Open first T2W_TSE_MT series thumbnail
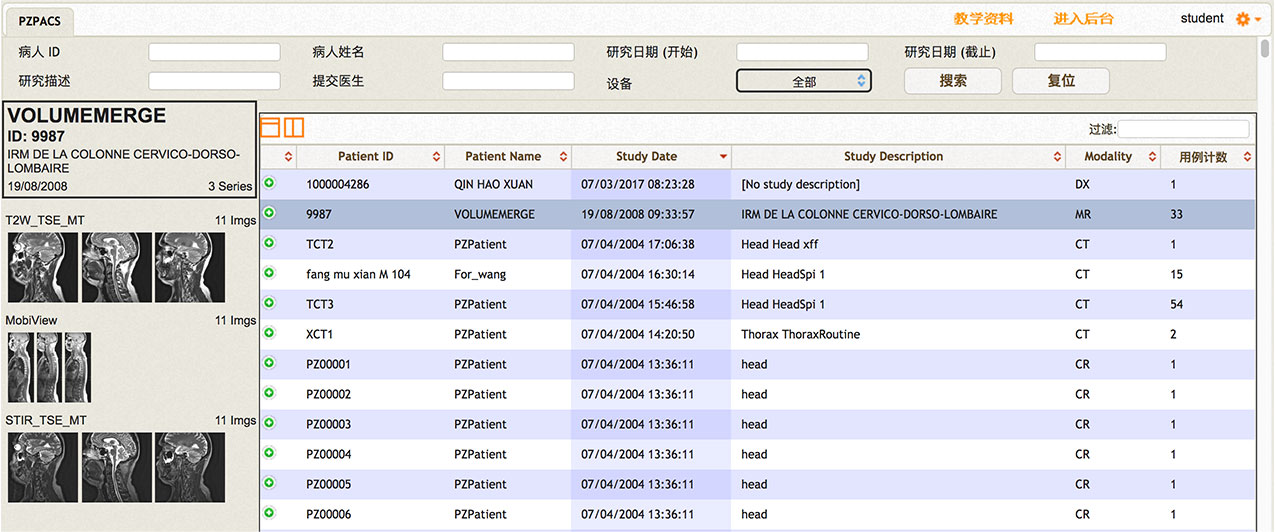This screenshot has width=1275, height=532. (43, 268)
